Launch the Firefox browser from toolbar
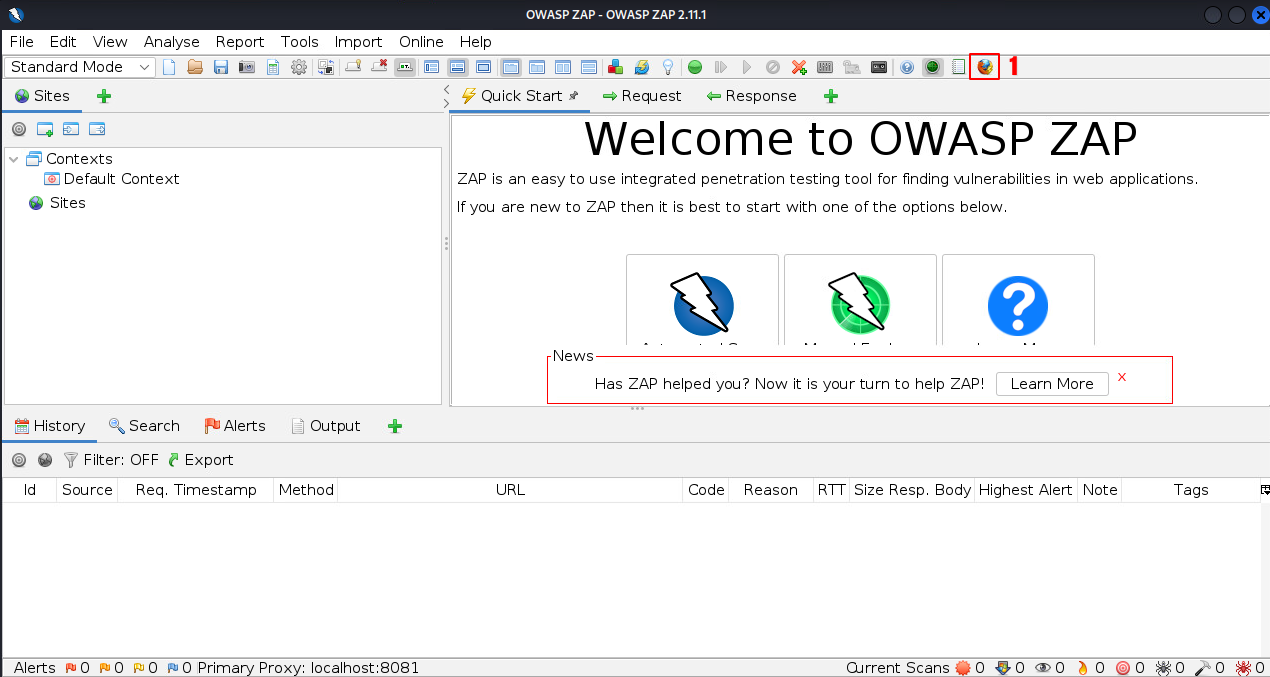 coord(985,67)
